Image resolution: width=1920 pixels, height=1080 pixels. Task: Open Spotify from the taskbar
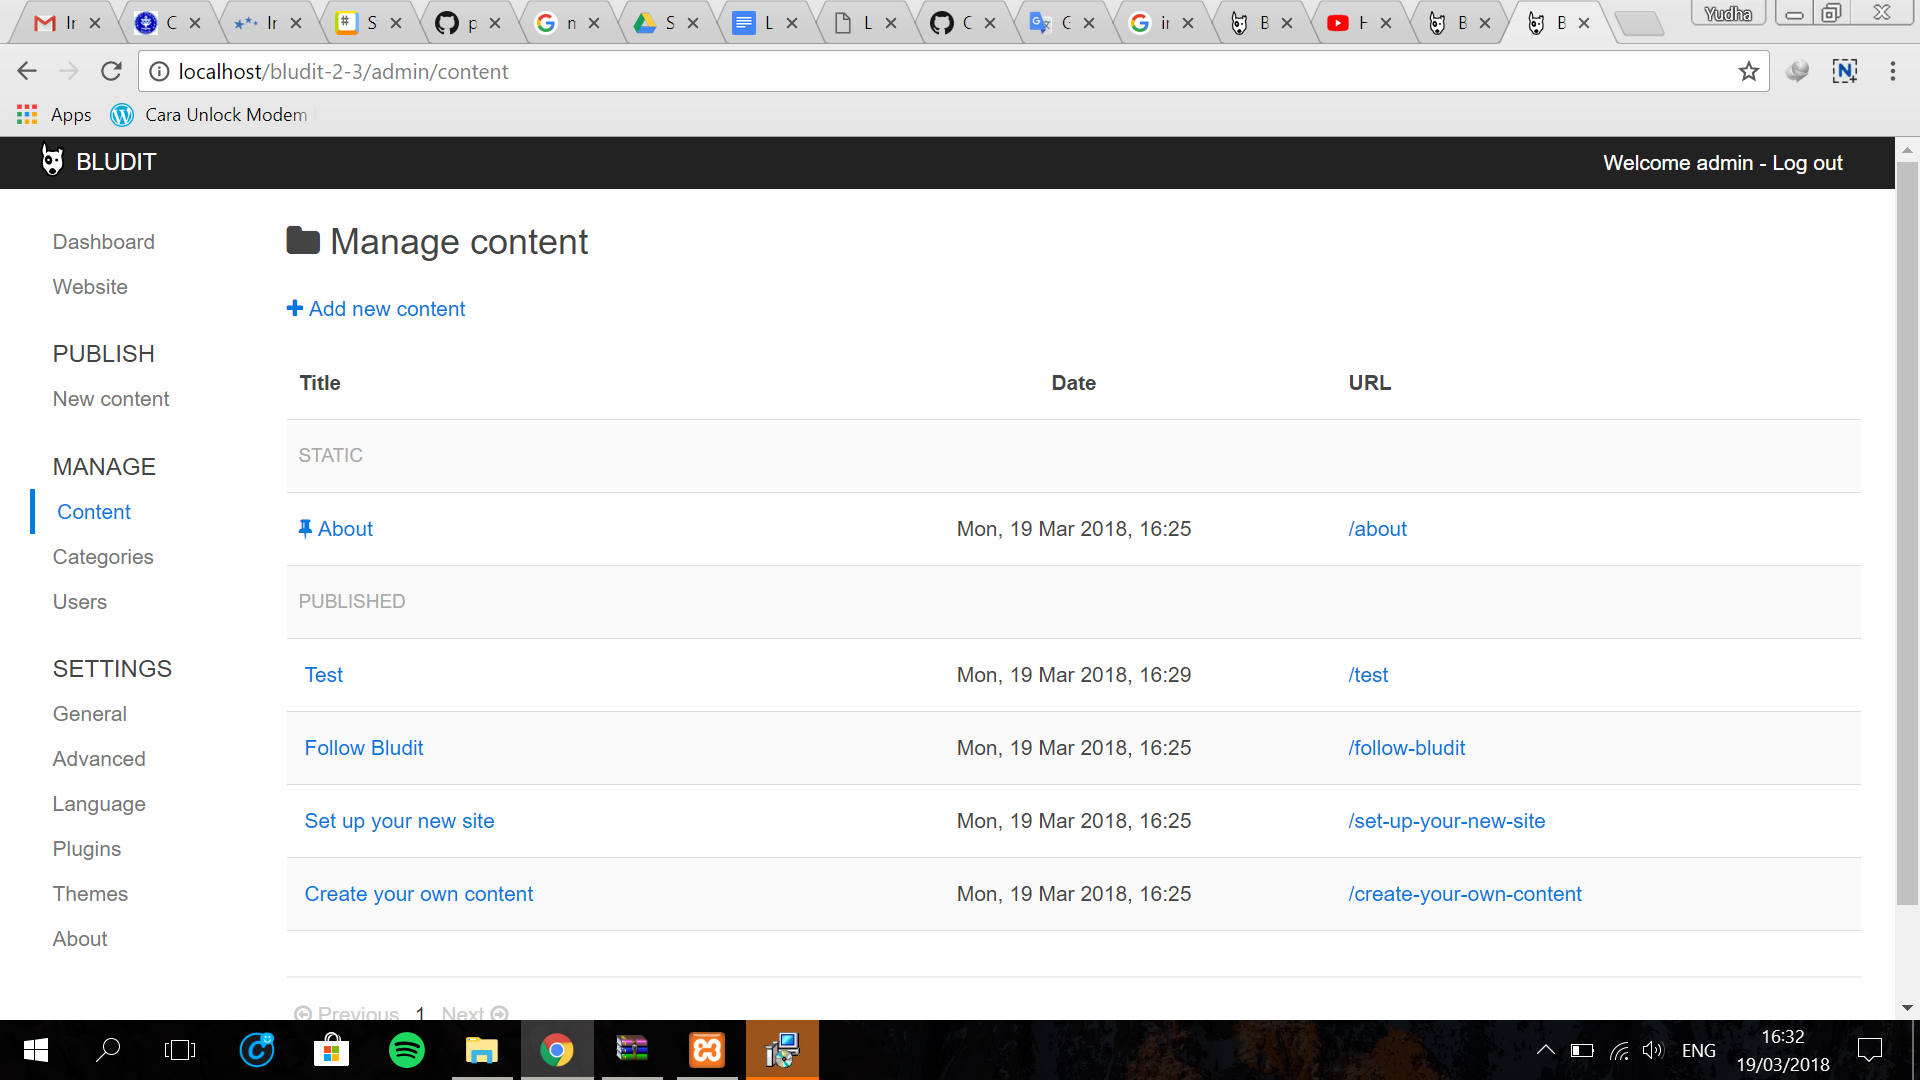(x=406, y=1050)
